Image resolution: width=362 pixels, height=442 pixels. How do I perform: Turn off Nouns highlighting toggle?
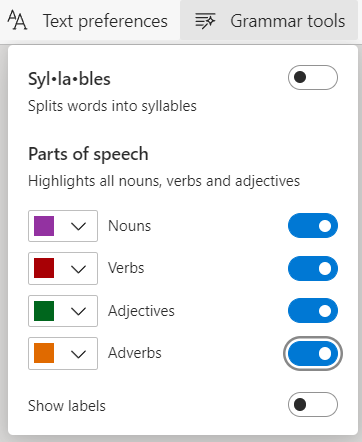pyautogui.click(x=313, y=226)
